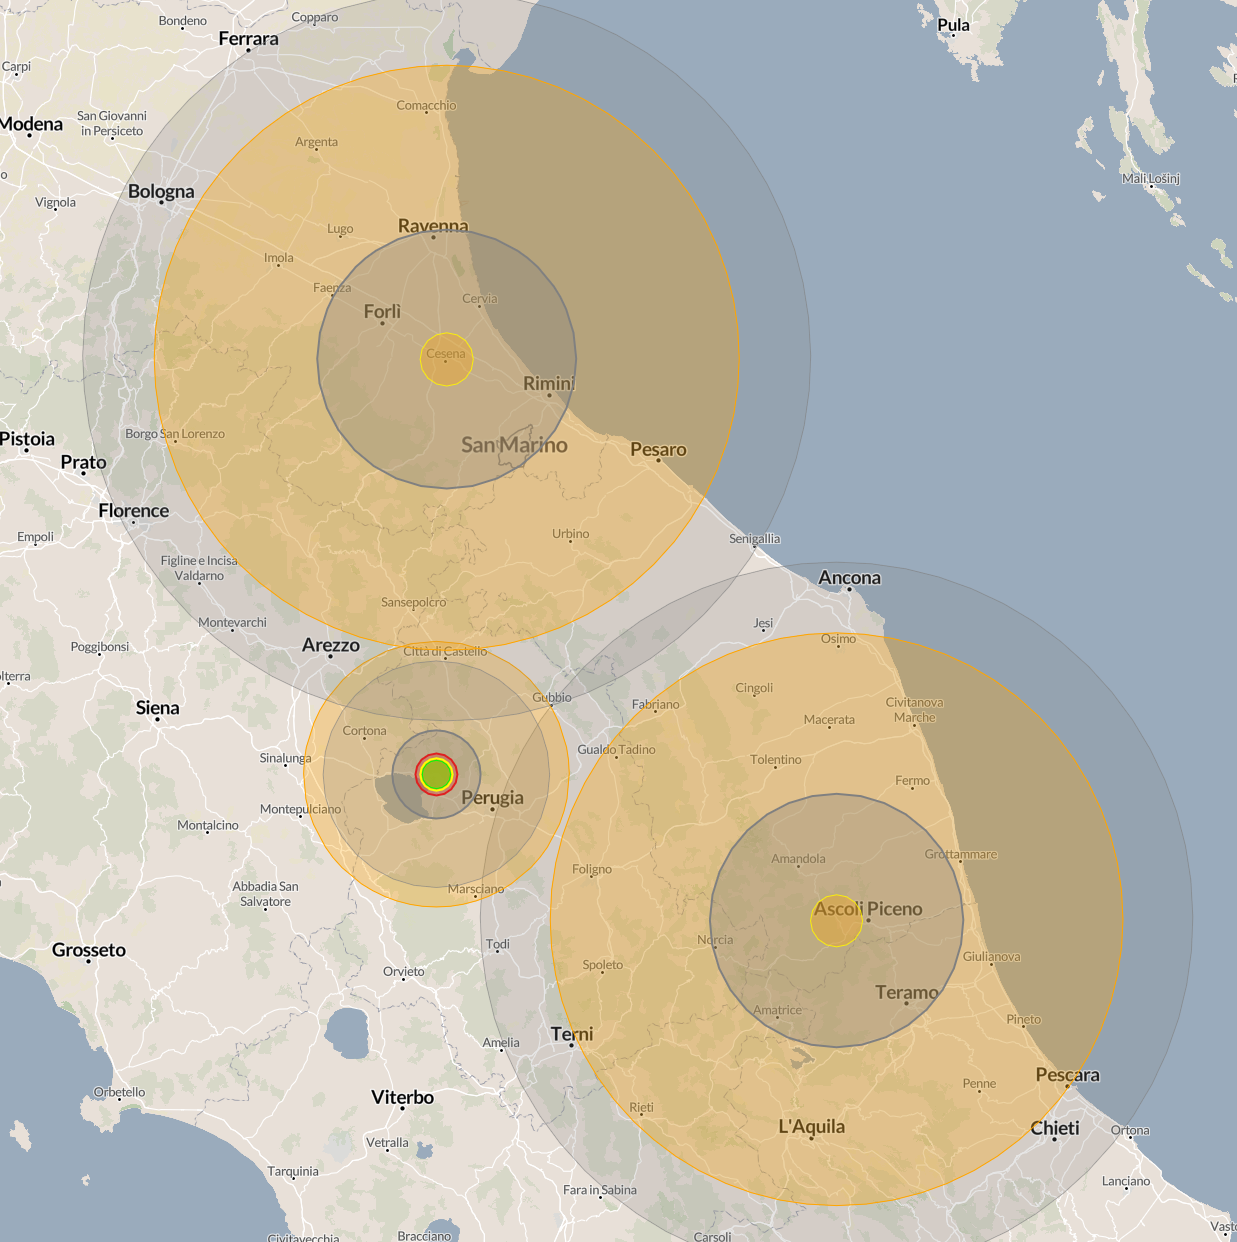Click the Pesaro city label
Viewport: 1237px width, 1242px height.
coord(658,450)
